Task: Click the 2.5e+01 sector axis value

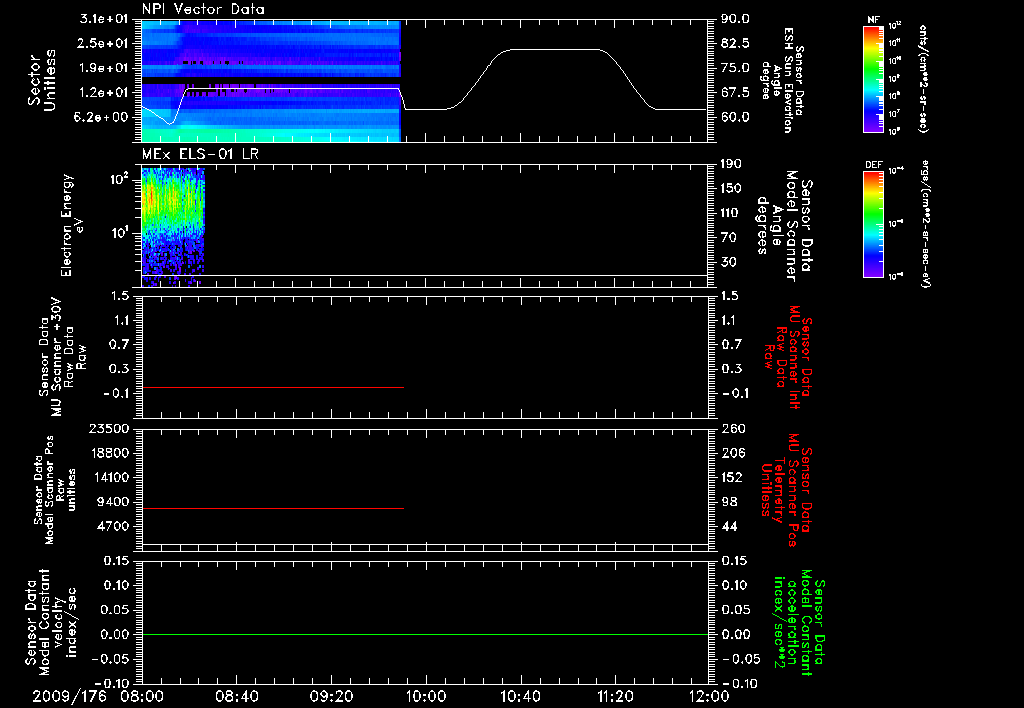Action: pos(103,43)
